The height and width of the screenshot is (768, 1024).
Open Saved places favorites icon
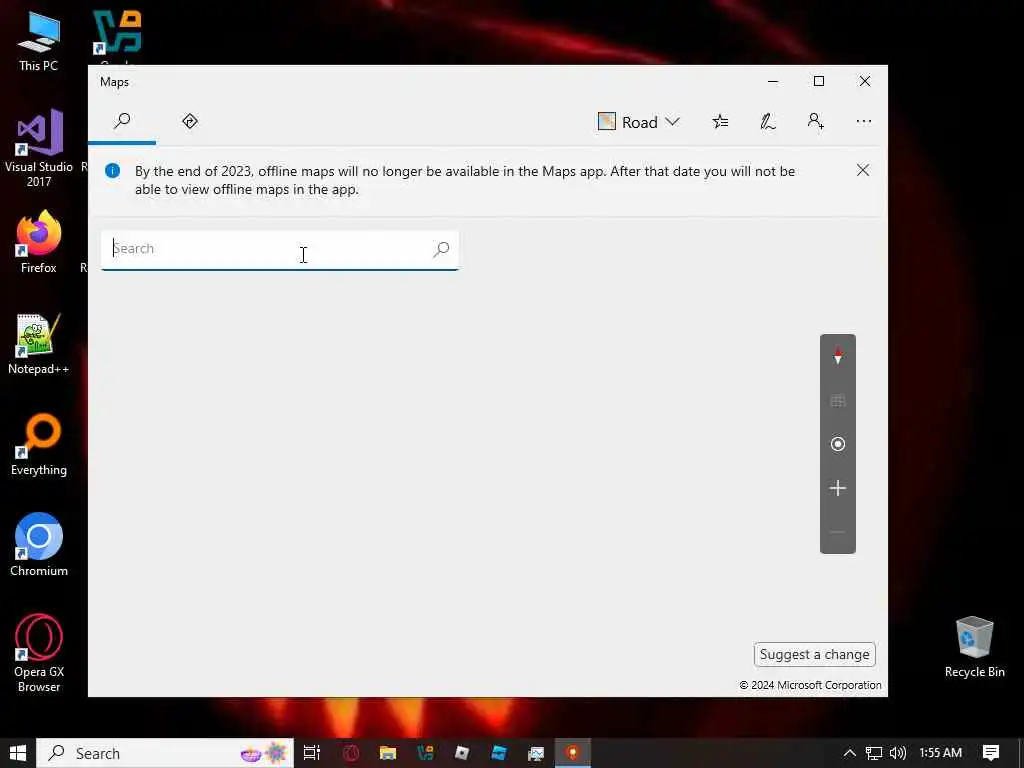click(720, 121)
